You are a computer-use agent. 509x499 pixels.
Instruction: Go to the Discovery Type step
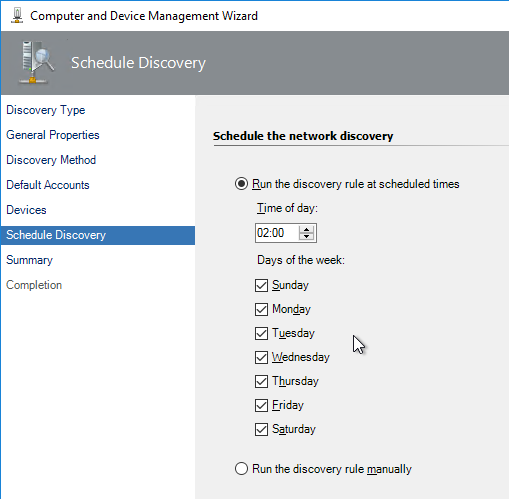point(46,110)
